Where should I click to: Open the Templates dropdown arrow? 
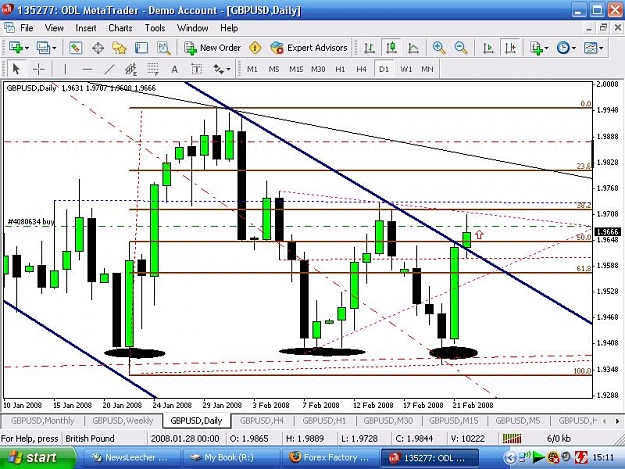tap(601, 48)
